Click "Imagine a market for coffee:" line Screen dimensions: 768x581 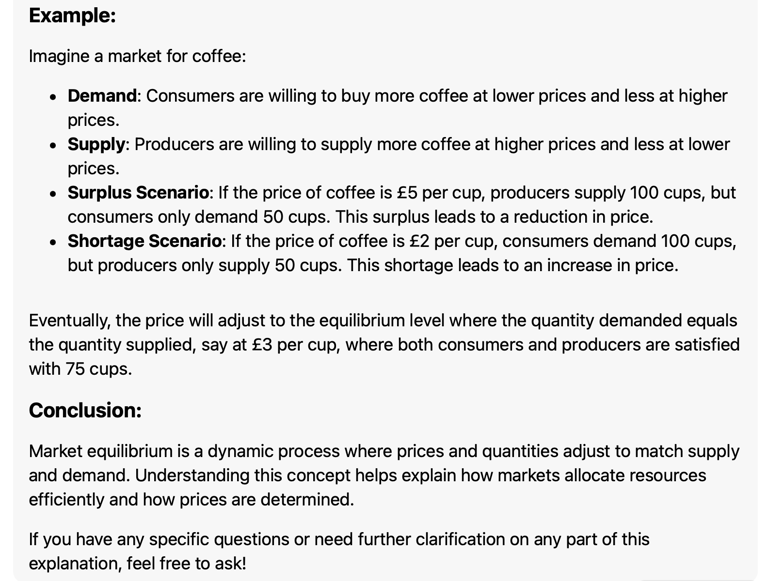[x=137, y=56]
